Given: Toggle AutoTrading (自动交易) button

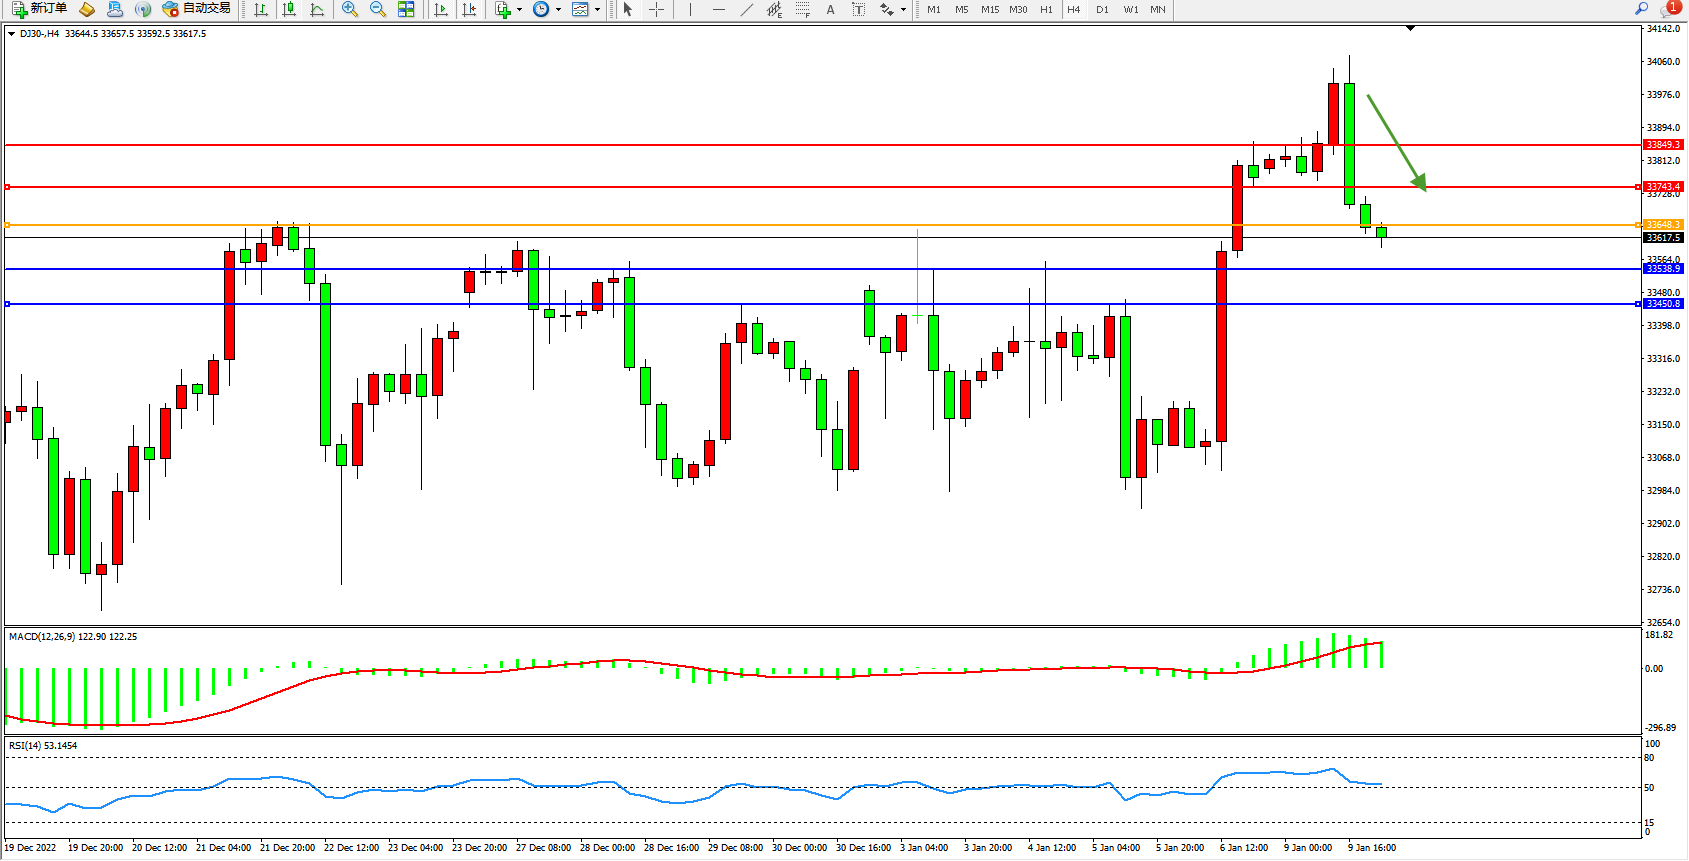Looking at the screenshot, I should (x=197, y=9).
